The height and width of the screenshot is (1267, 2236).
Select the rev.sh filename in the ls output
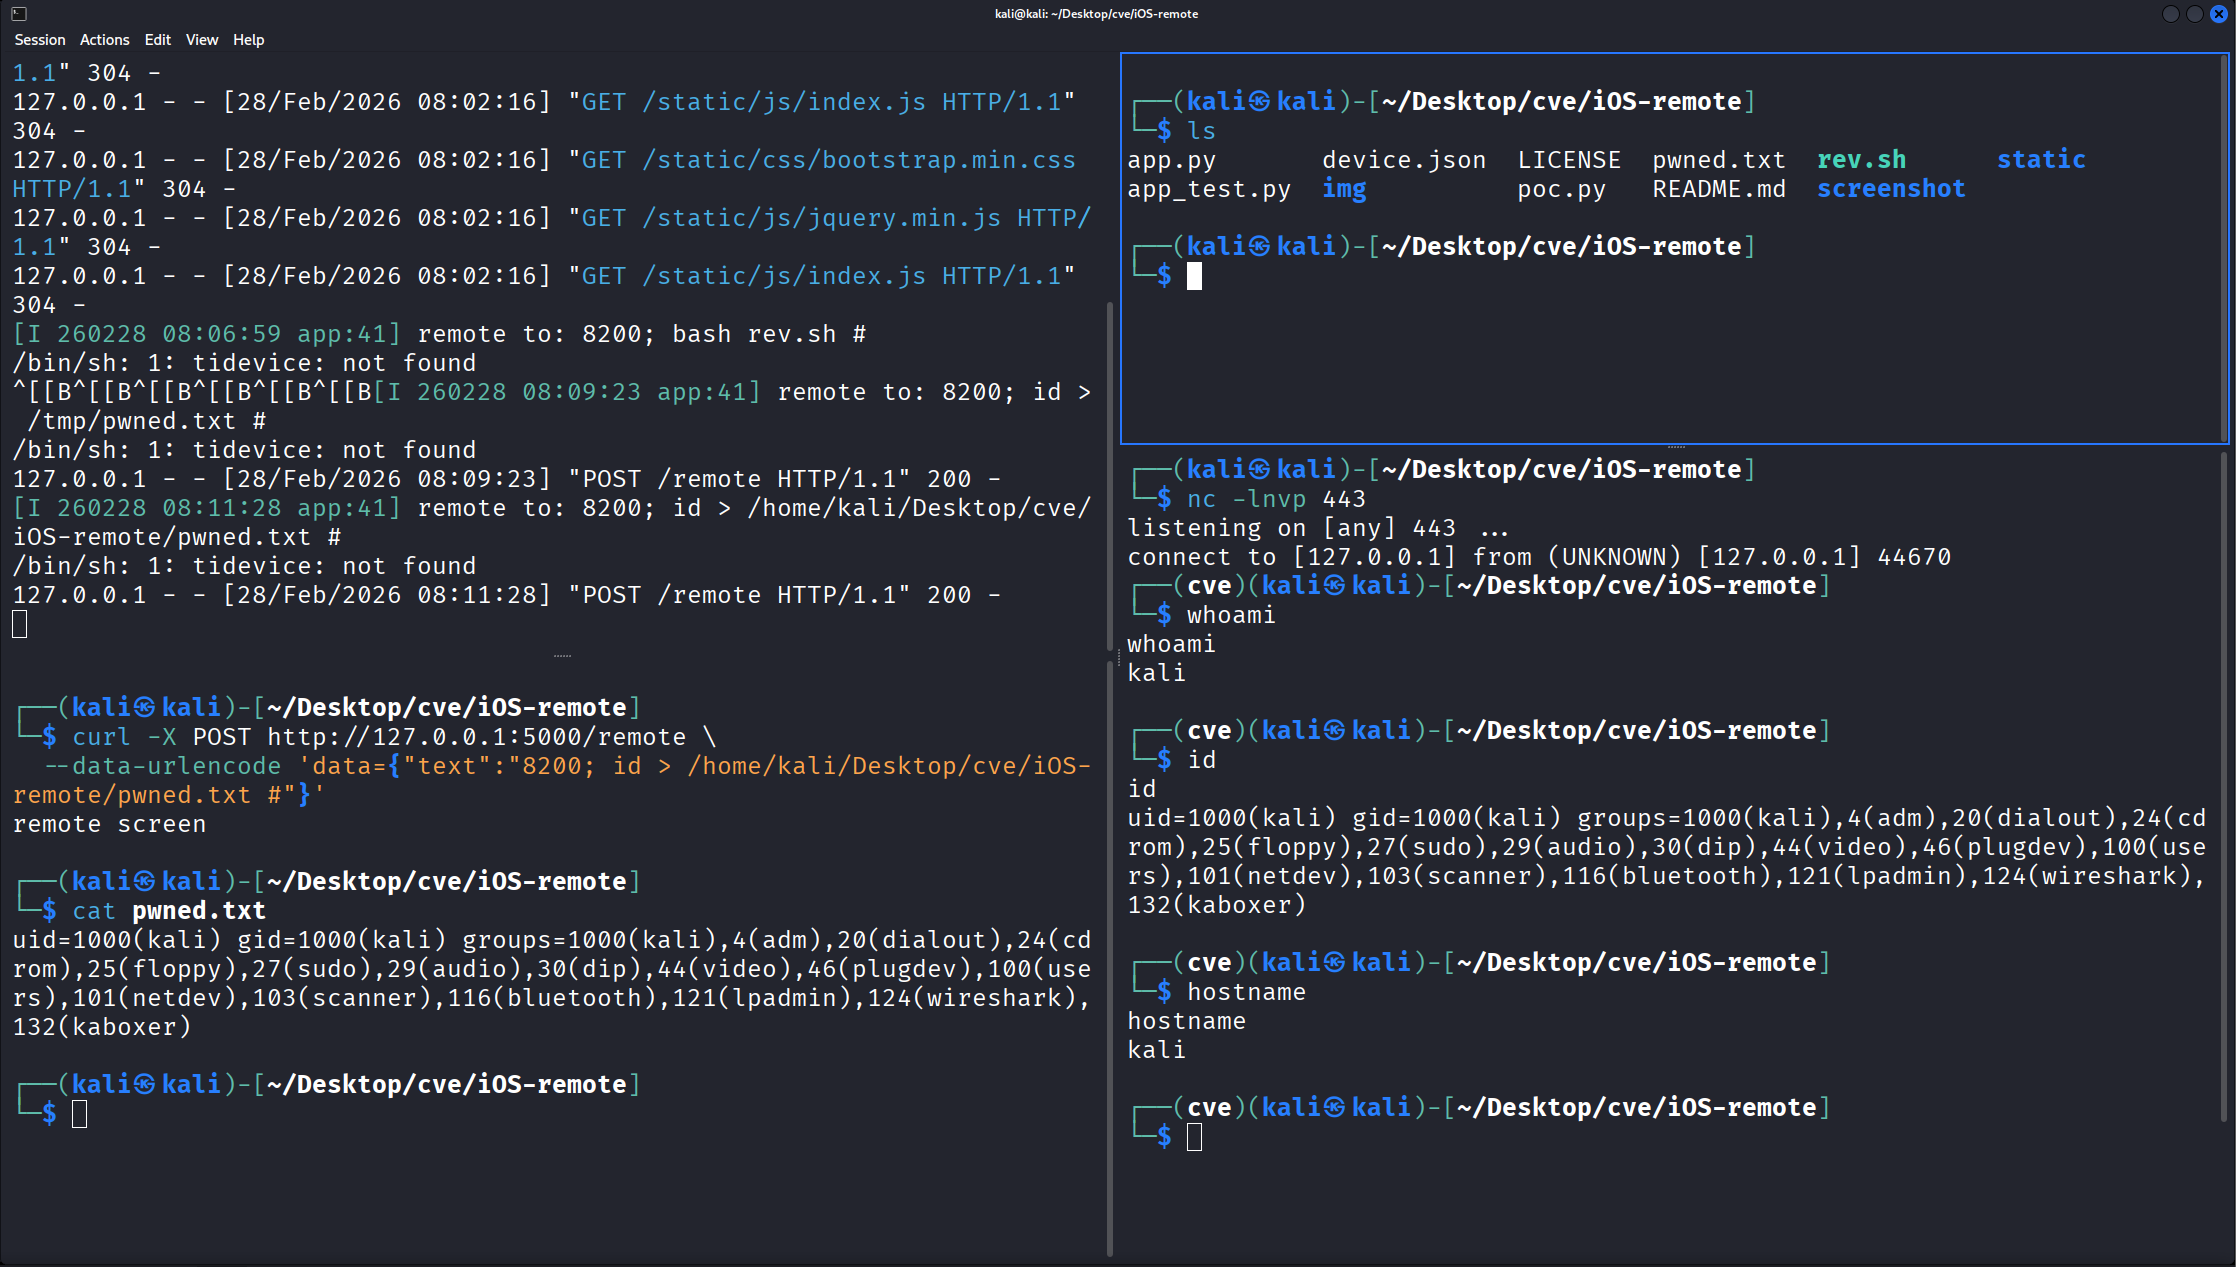pyautogui.click(x=1861, y=159)
